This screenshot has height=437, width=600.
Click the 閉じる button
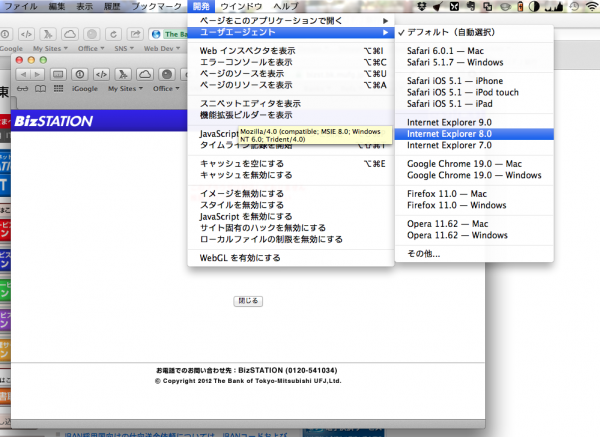(x=248, y=301)
